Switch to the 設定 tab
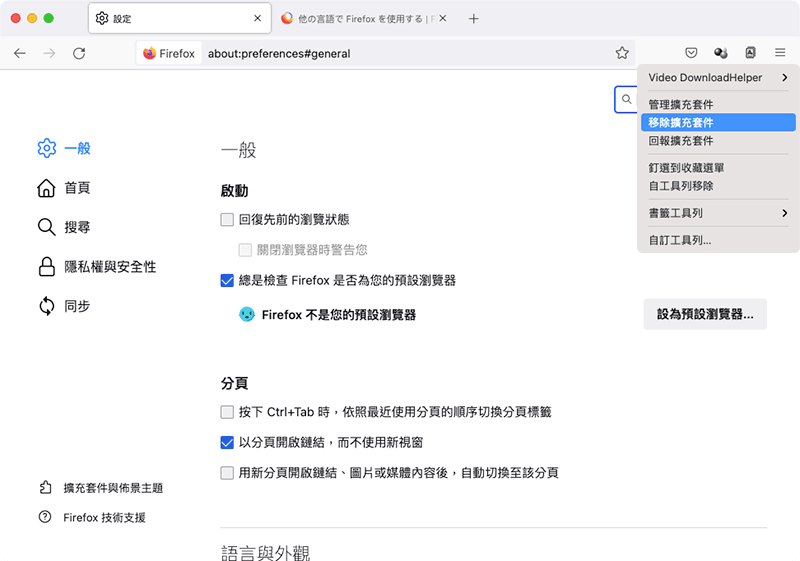 click(x=180, y=18)
